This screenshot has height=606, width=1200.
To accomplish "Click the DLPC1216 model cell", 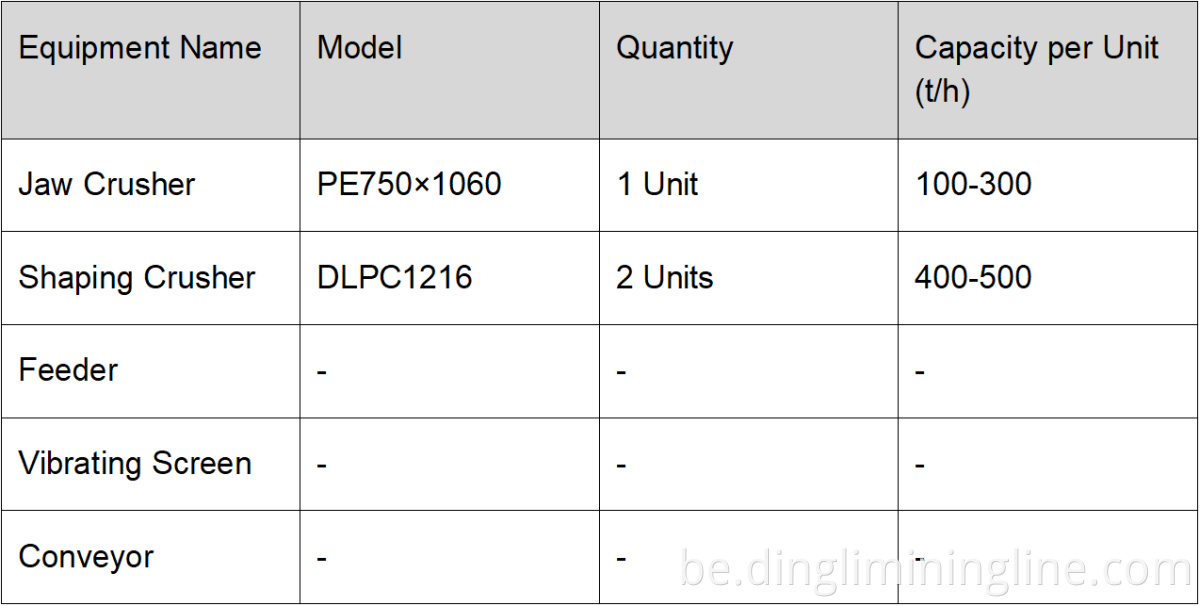I will tap(394, 278).
